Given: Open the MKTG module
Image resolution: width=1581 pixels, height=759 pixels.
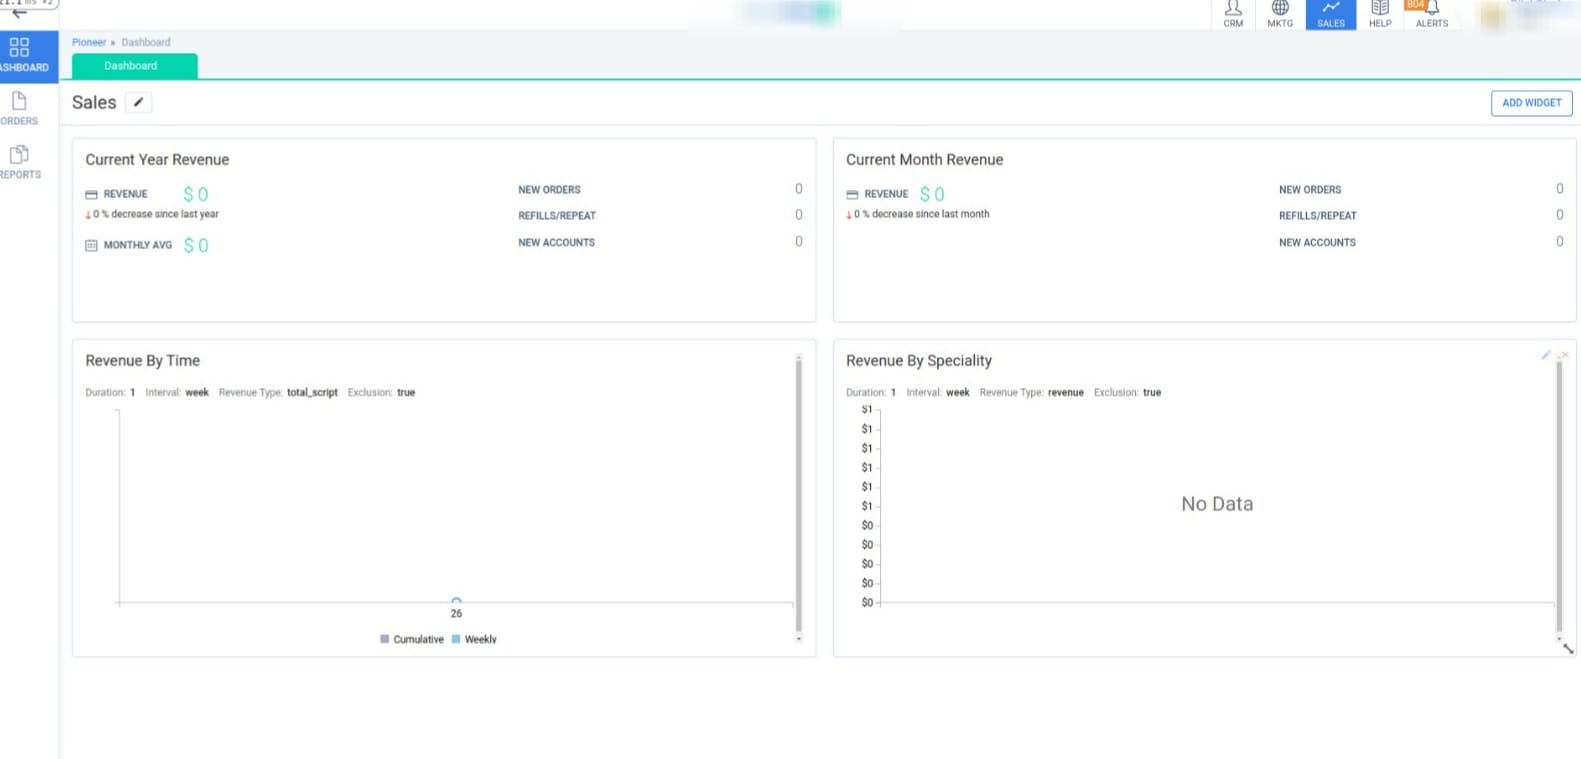Looking at the screenshot, I should [1280, 14].
